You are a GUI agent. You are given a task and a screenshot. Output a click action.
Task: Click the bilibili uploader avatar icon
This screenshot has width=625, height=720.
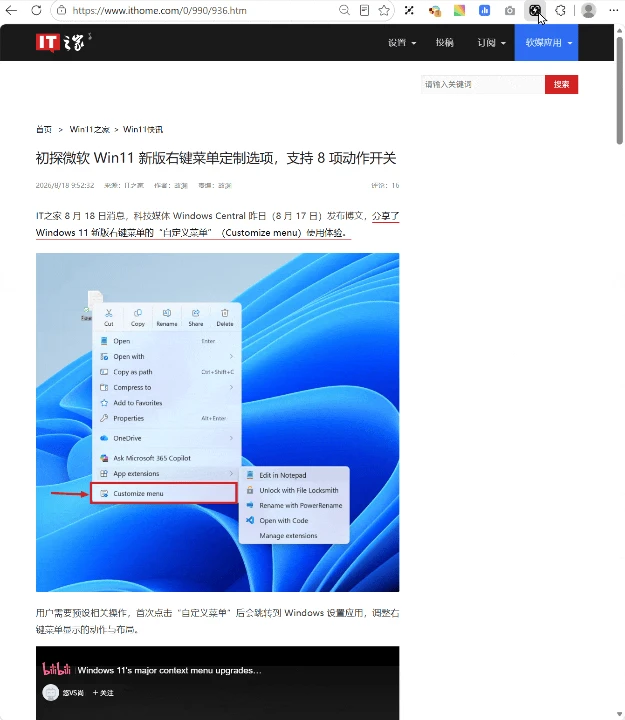pyautogui.click(x=51, y=692)
